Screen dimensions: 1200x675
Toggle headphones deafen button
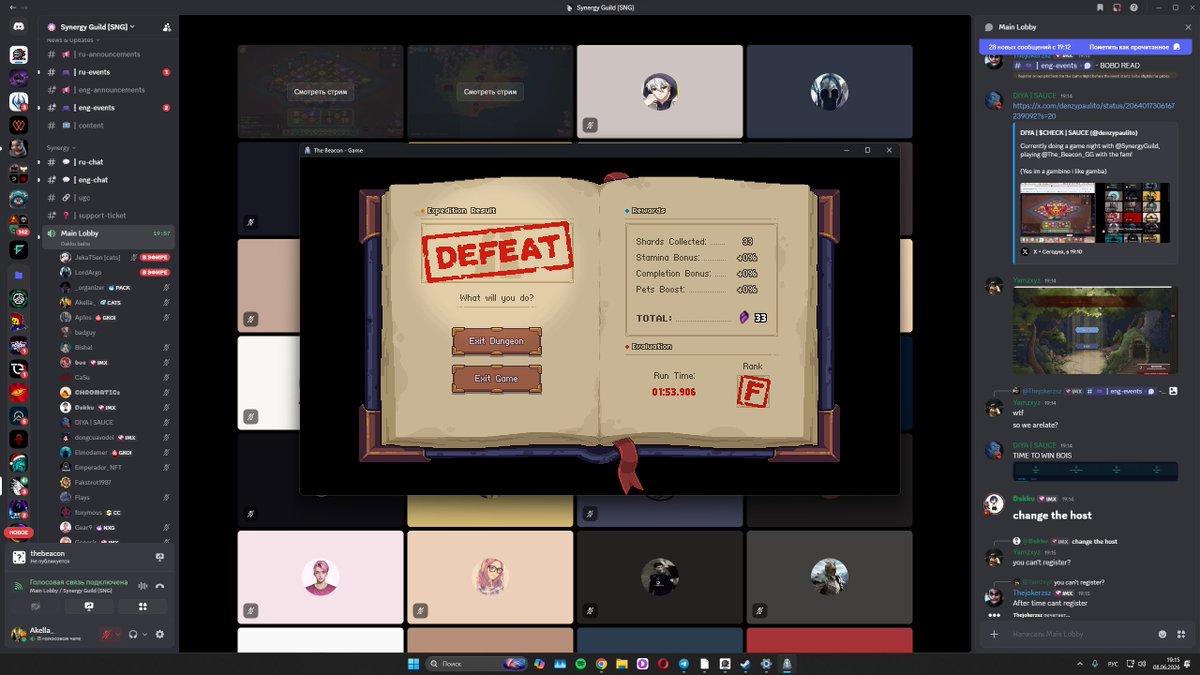[133, 634]
